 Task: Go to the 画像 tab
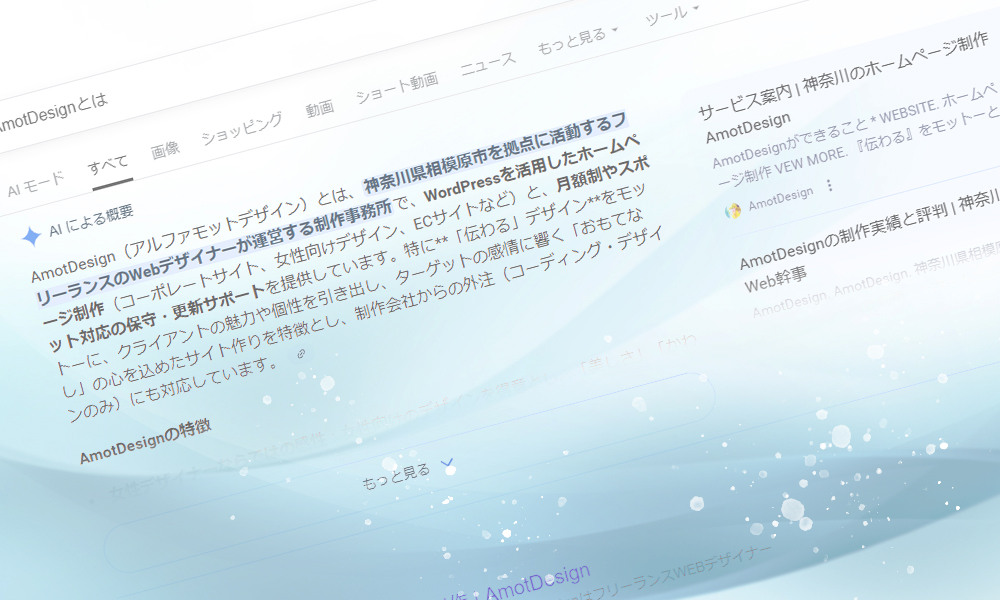(x=165, y=150)
